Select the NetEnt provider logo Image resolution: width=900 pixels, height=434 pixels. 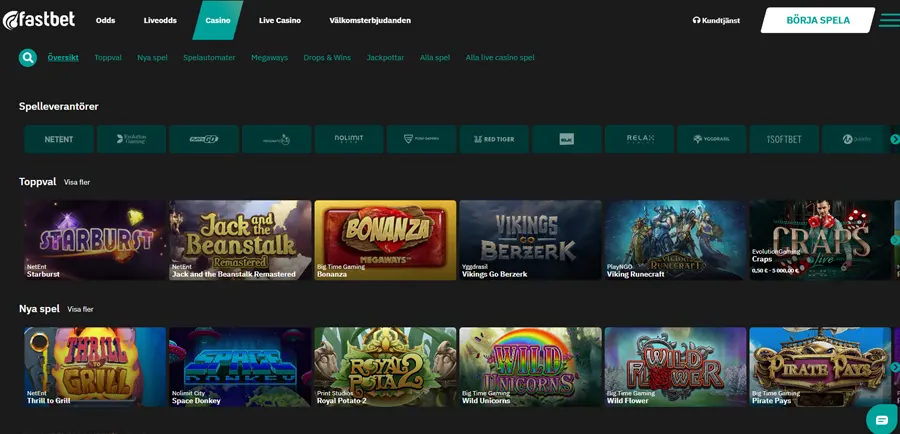pyautogui.click(x=59, y=139)
